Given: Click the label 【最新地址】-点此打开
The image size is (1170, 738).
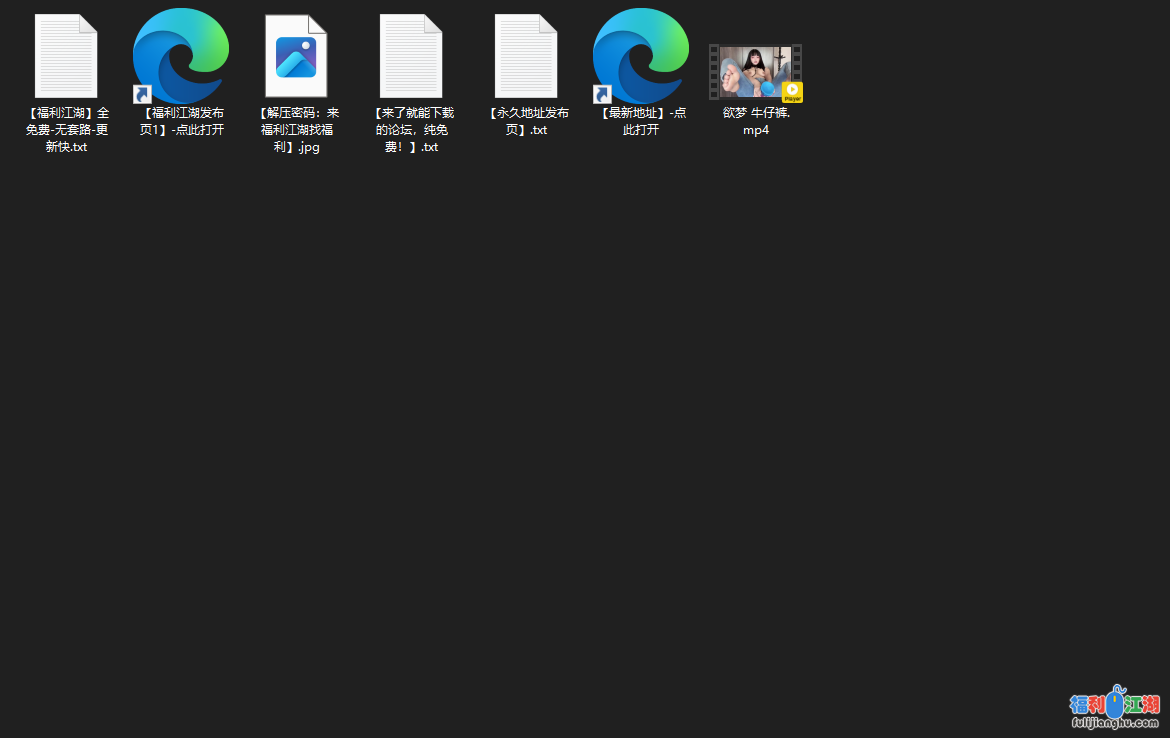Looking at the screenshot, I should tap(641, 121).
